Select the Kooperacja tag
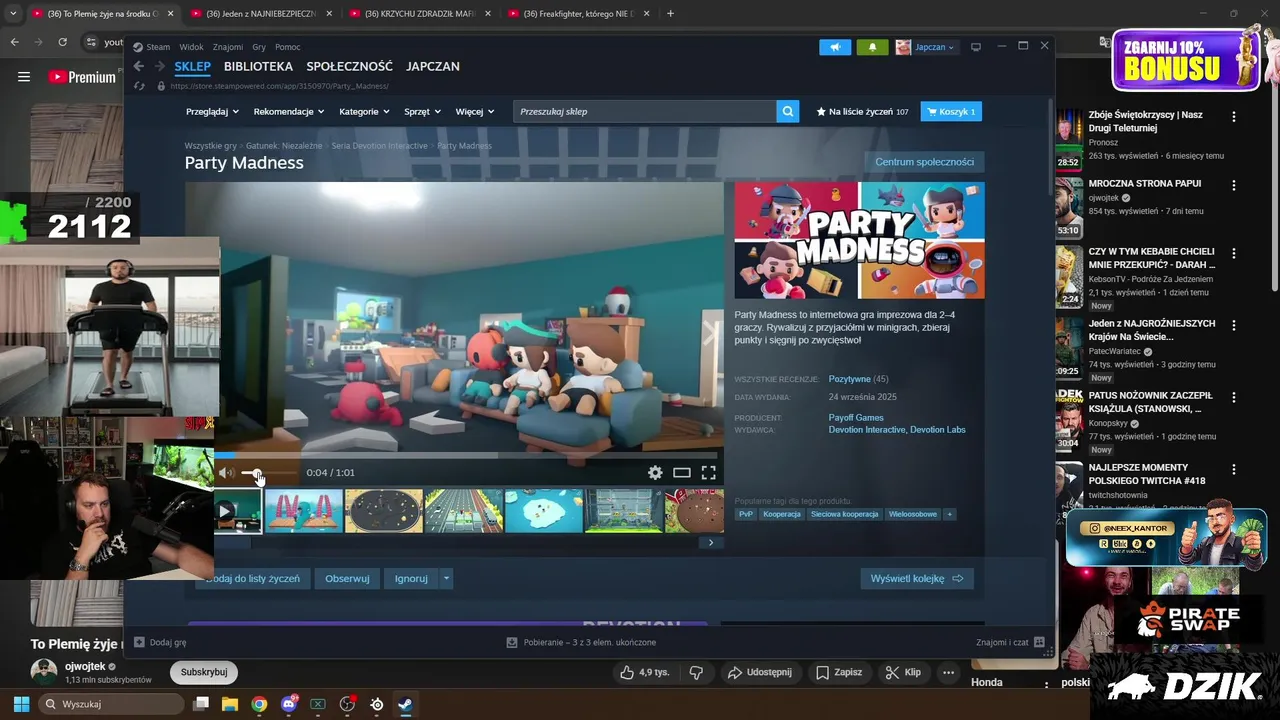The width and height of the screenshot is (1280, 720). [782, 514]
